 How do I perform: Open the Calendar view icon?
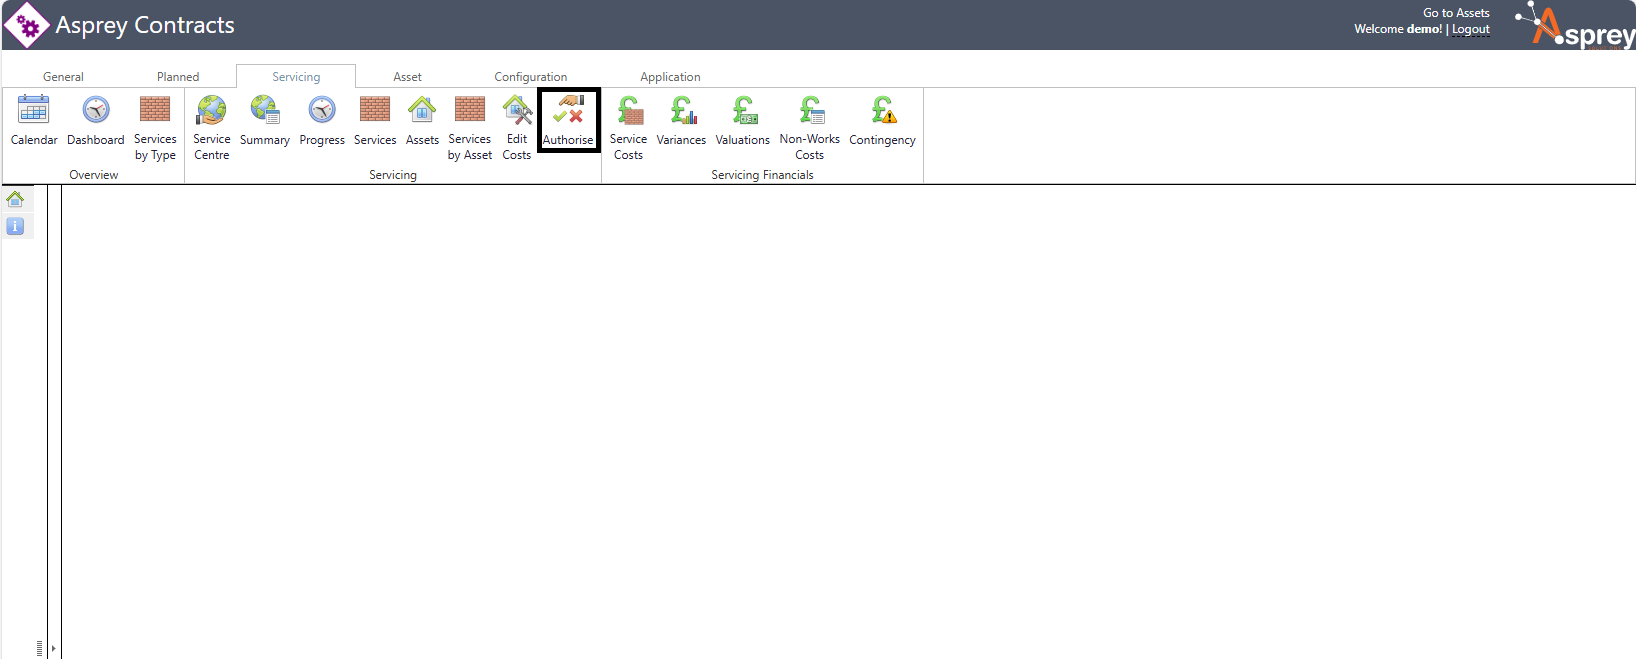[34, 110]
